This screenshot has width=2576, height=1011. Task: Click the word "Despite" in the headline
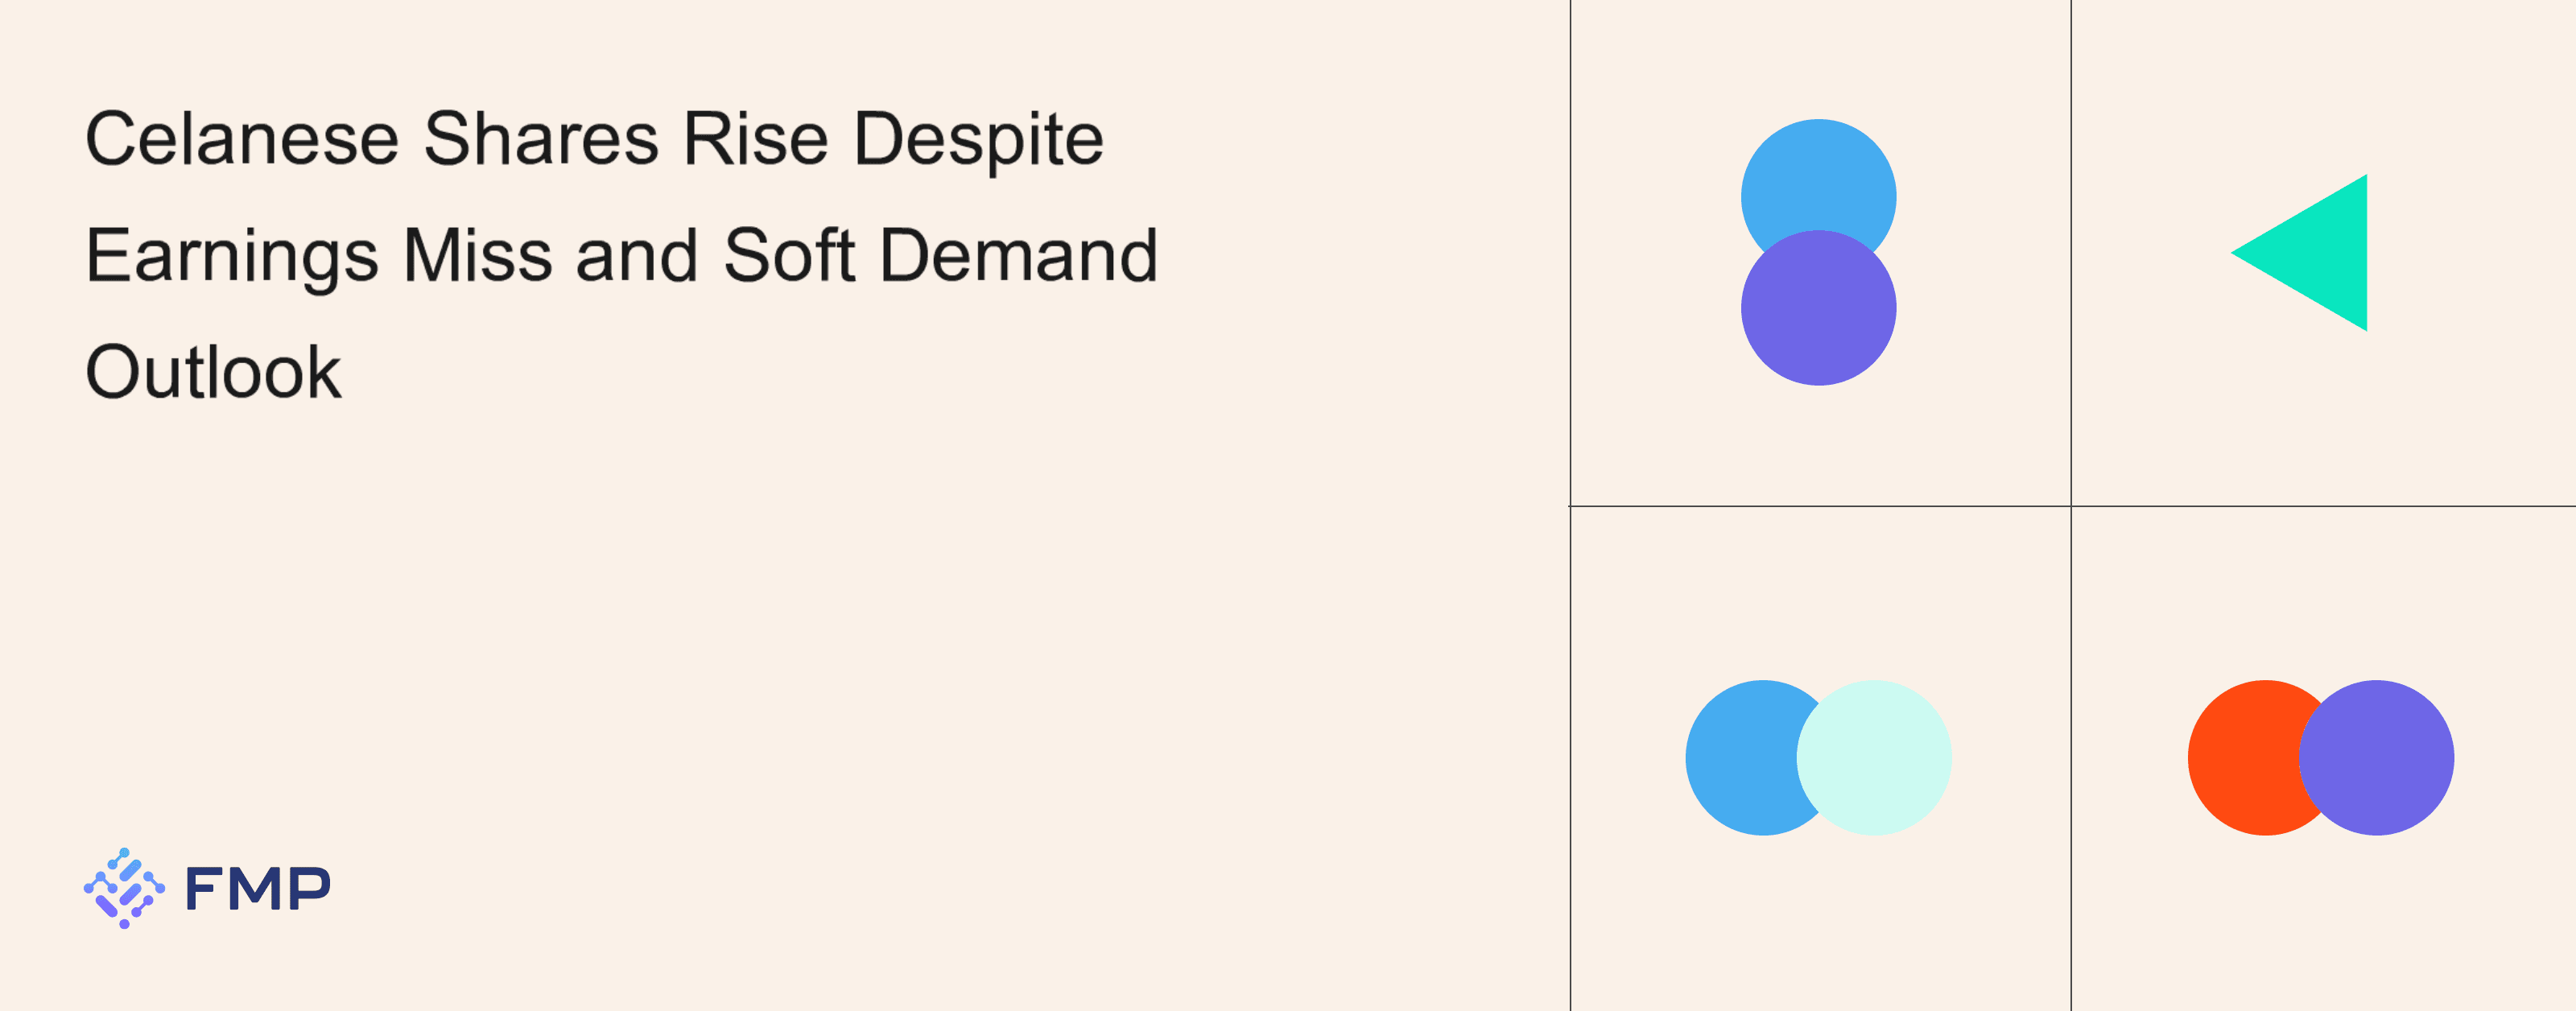pos(978,139)
